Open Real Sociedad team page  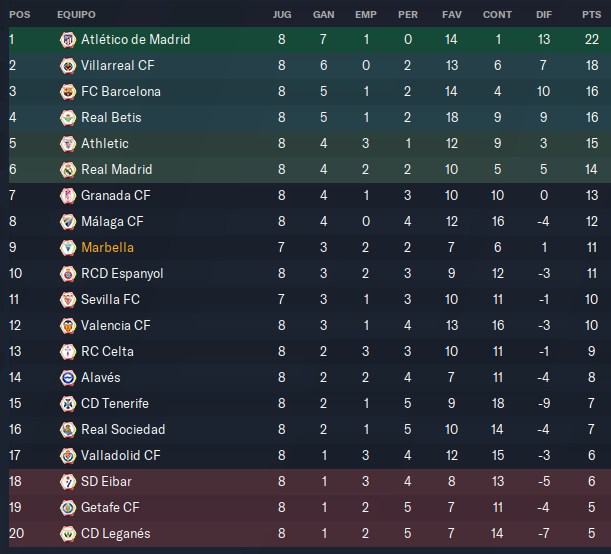(x=123, y=430)
